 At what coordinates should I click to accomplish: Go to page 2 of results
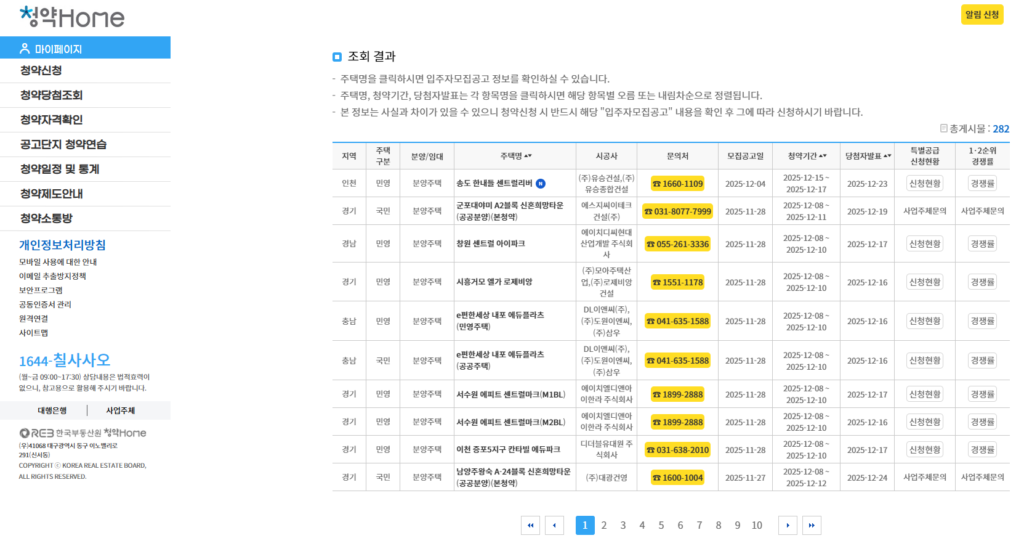point(604,526)
